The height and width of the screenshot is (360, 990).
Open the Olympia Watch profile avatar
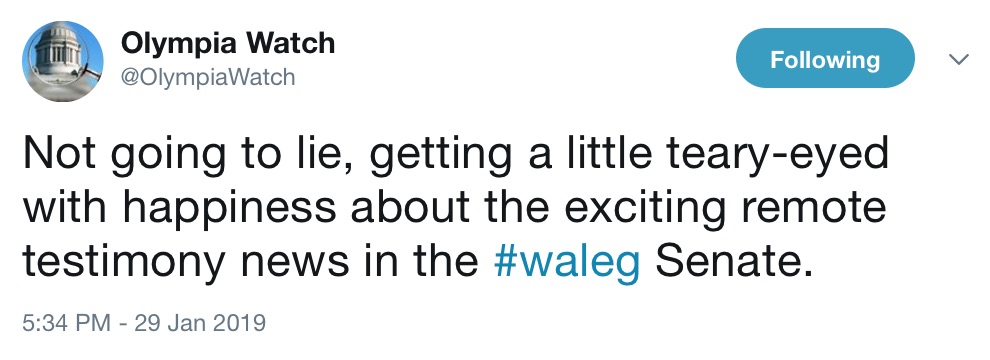pos(63,61)
